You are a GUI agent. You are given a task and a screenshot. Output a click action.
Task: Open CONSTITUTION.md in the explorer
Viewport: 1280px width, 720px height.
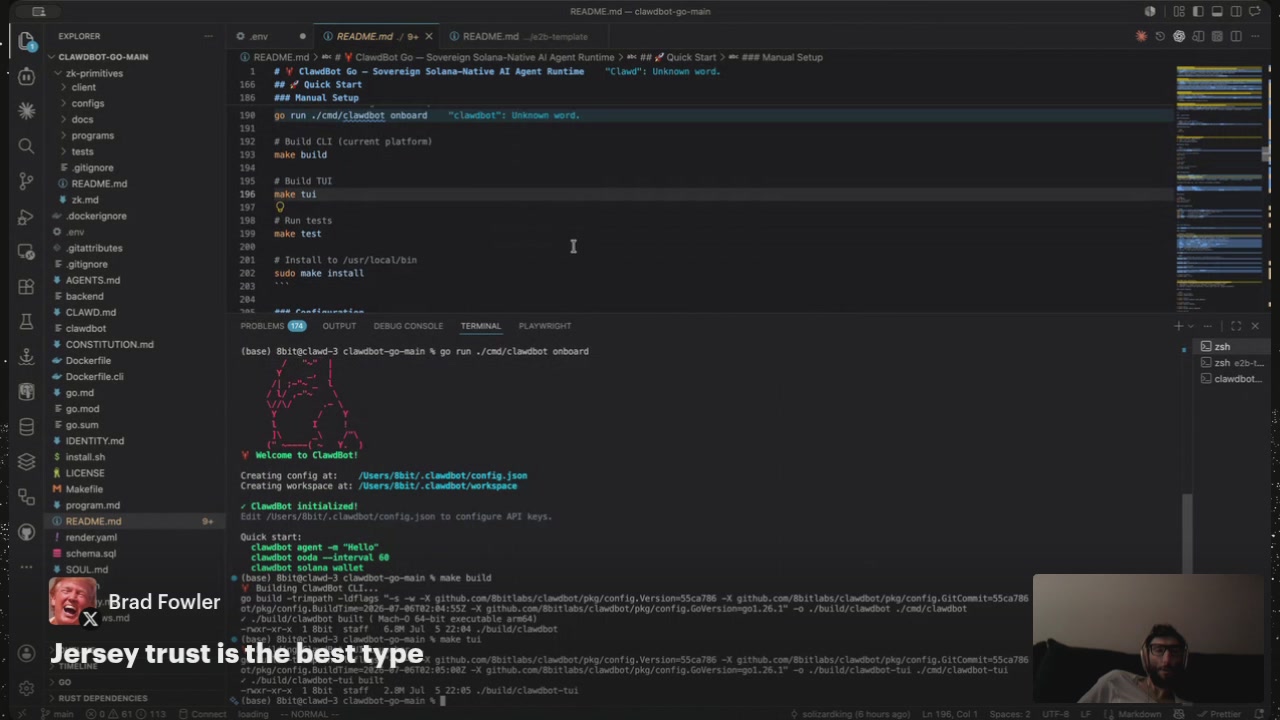(109, 344)
